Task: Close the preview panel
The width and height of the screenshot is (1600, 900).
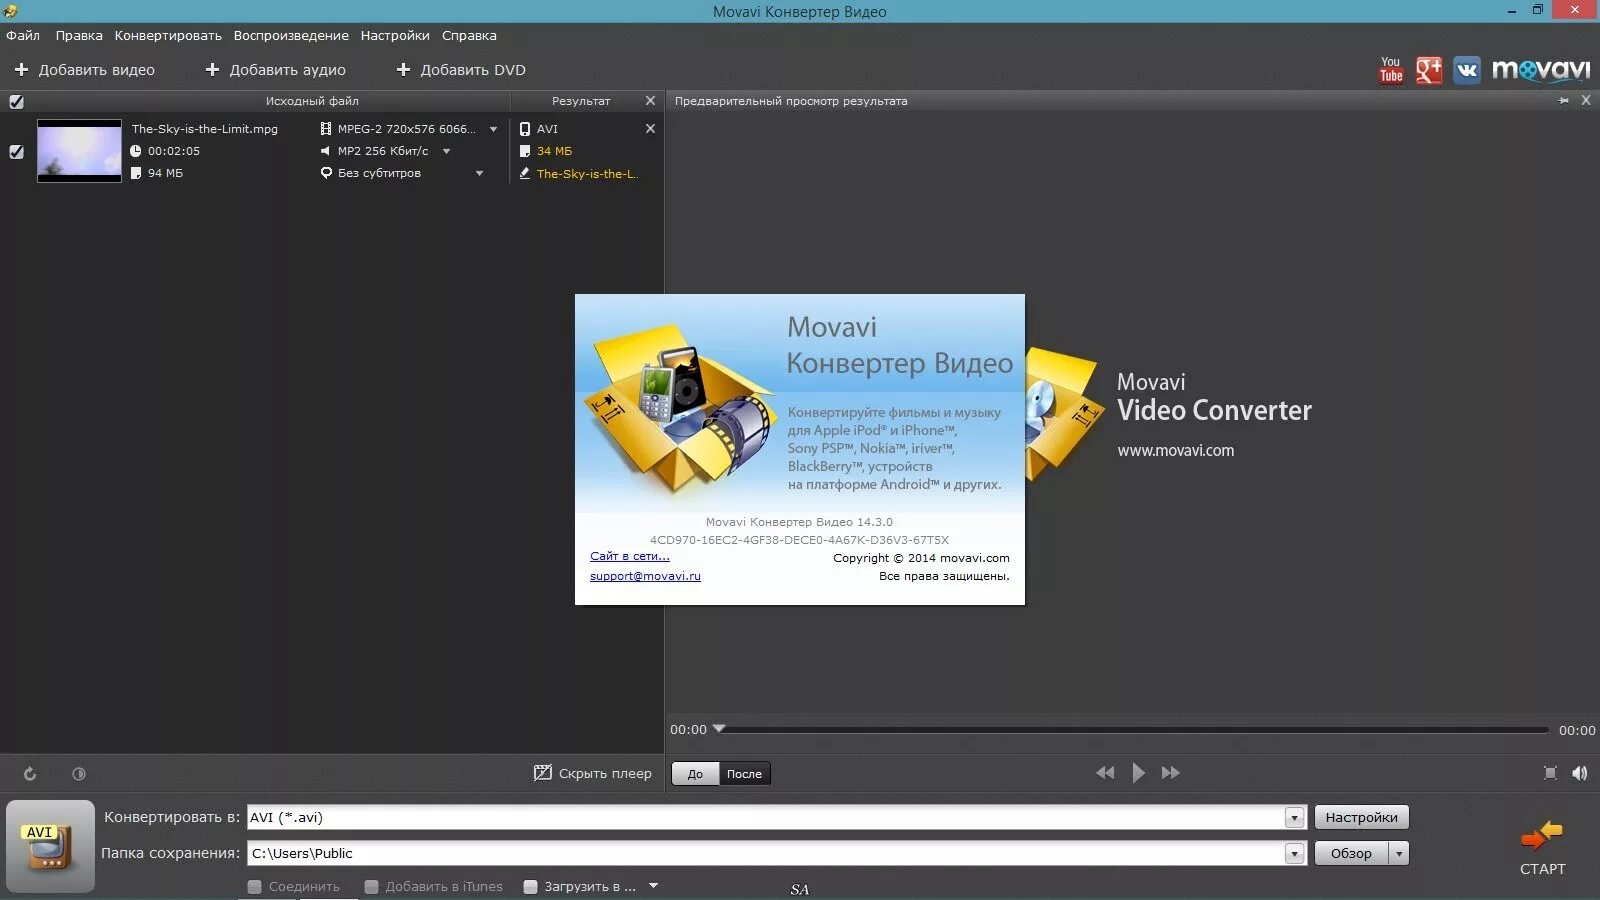Action: point(1586,101)
